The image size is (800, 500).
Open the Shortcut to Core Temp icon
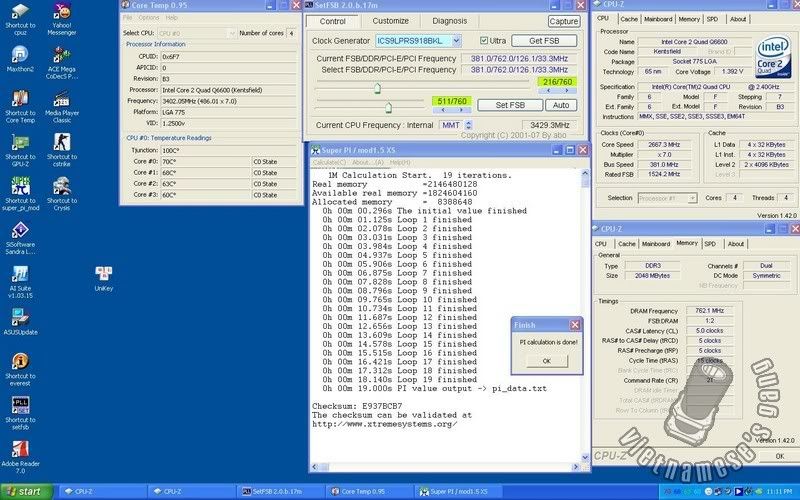(x=20, y=107)
